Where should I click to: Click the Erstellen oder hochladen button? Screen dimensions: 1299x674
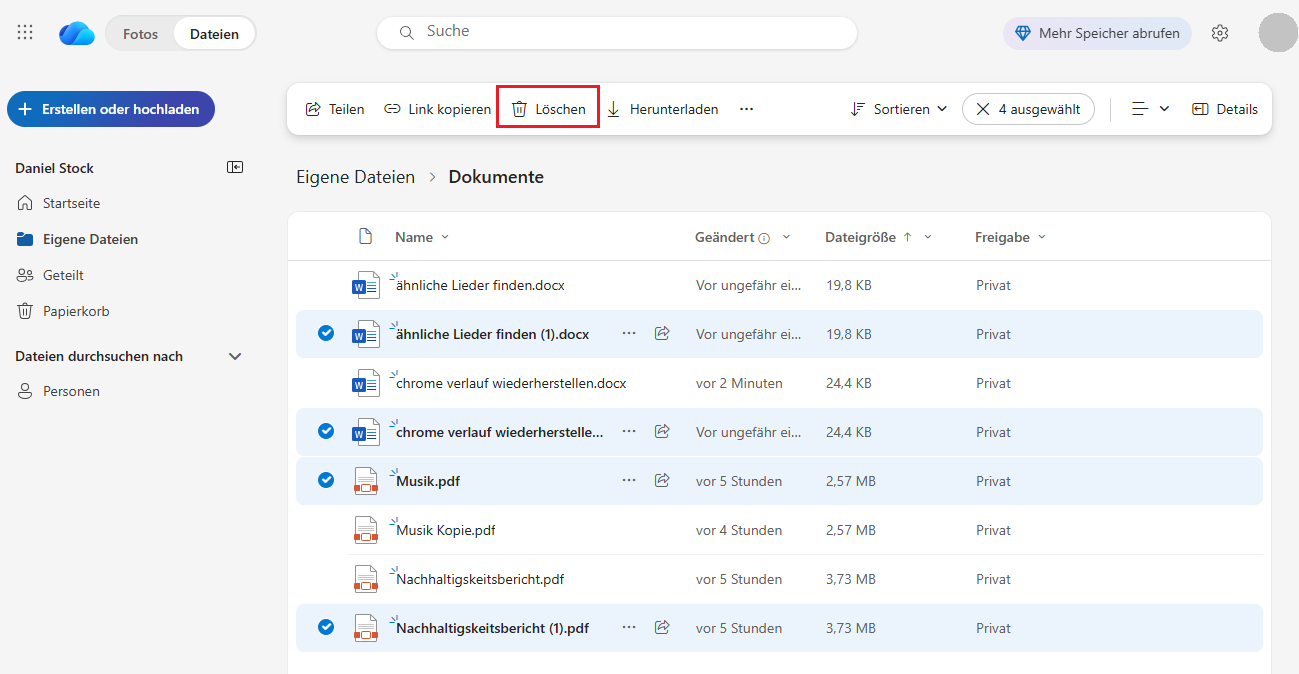coord(110,108)
